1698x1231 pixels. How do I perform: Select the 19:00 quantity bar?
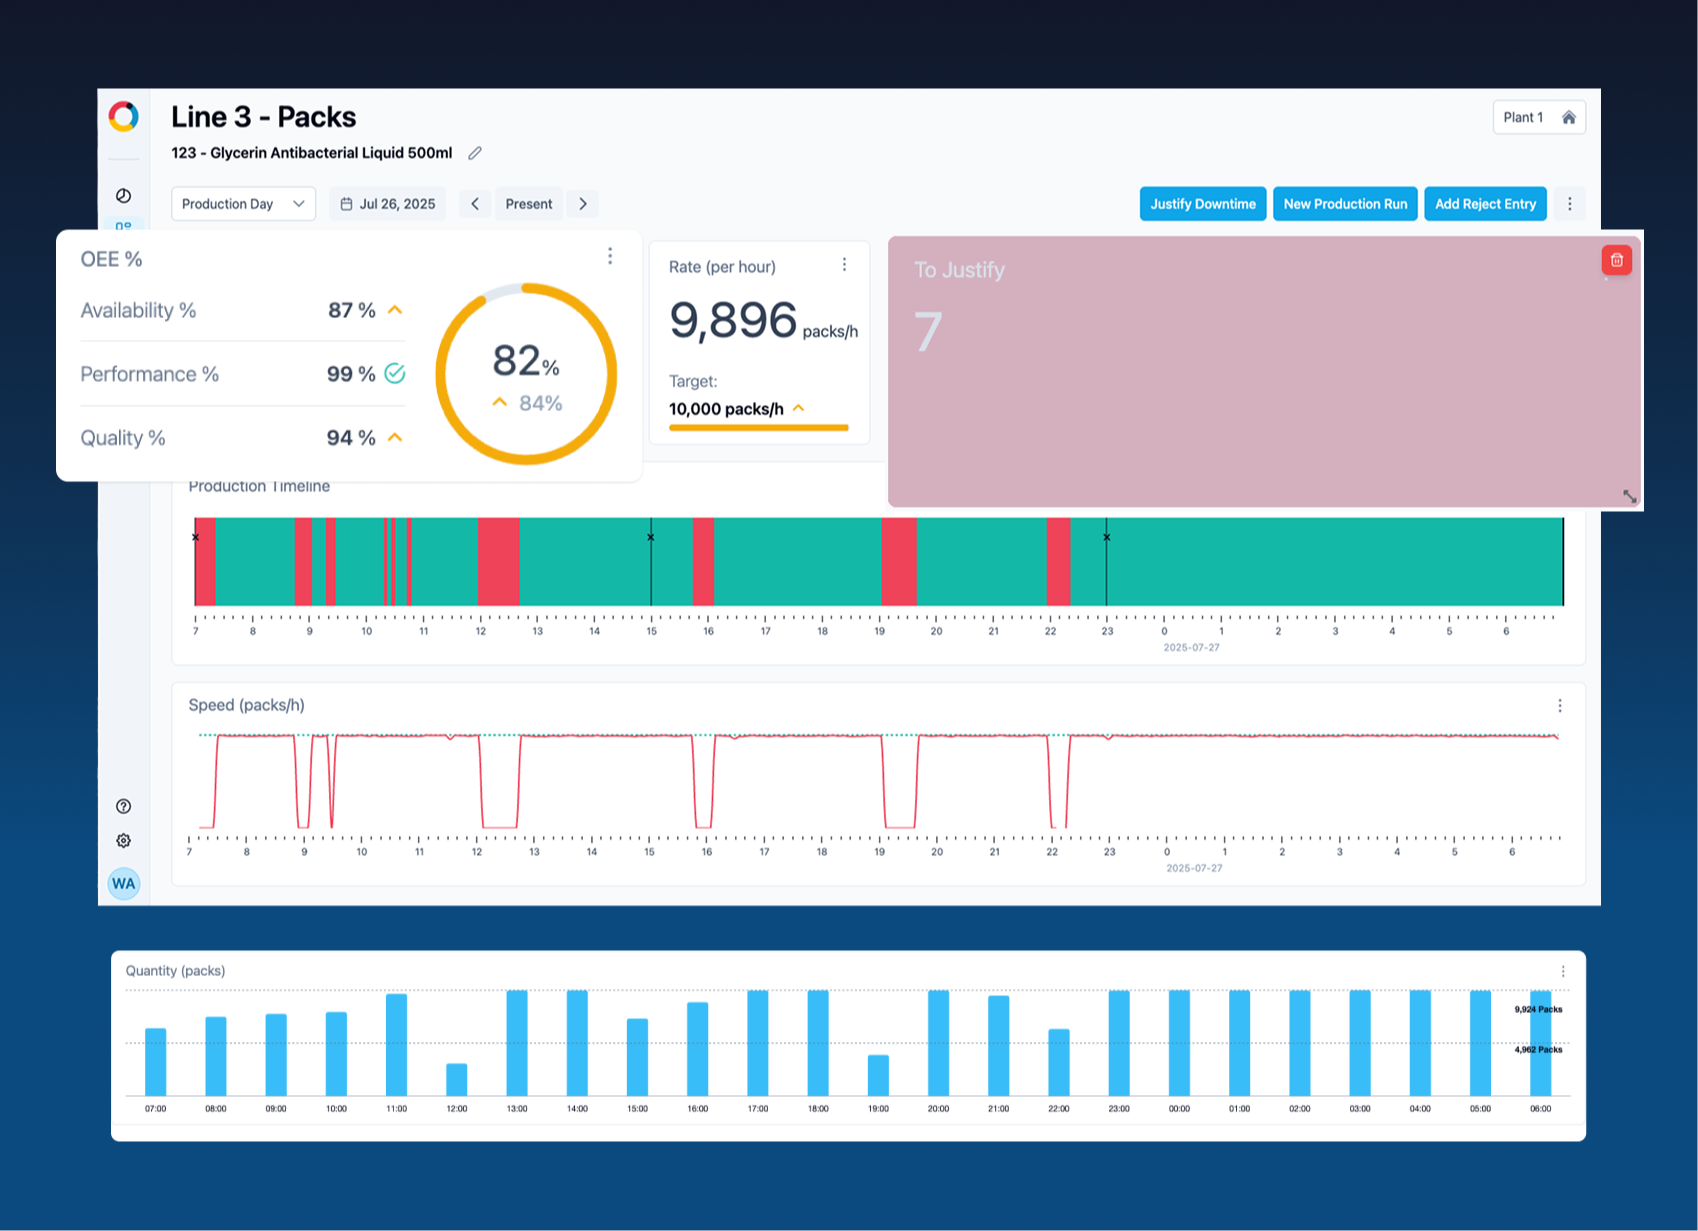coord(878,1076)
